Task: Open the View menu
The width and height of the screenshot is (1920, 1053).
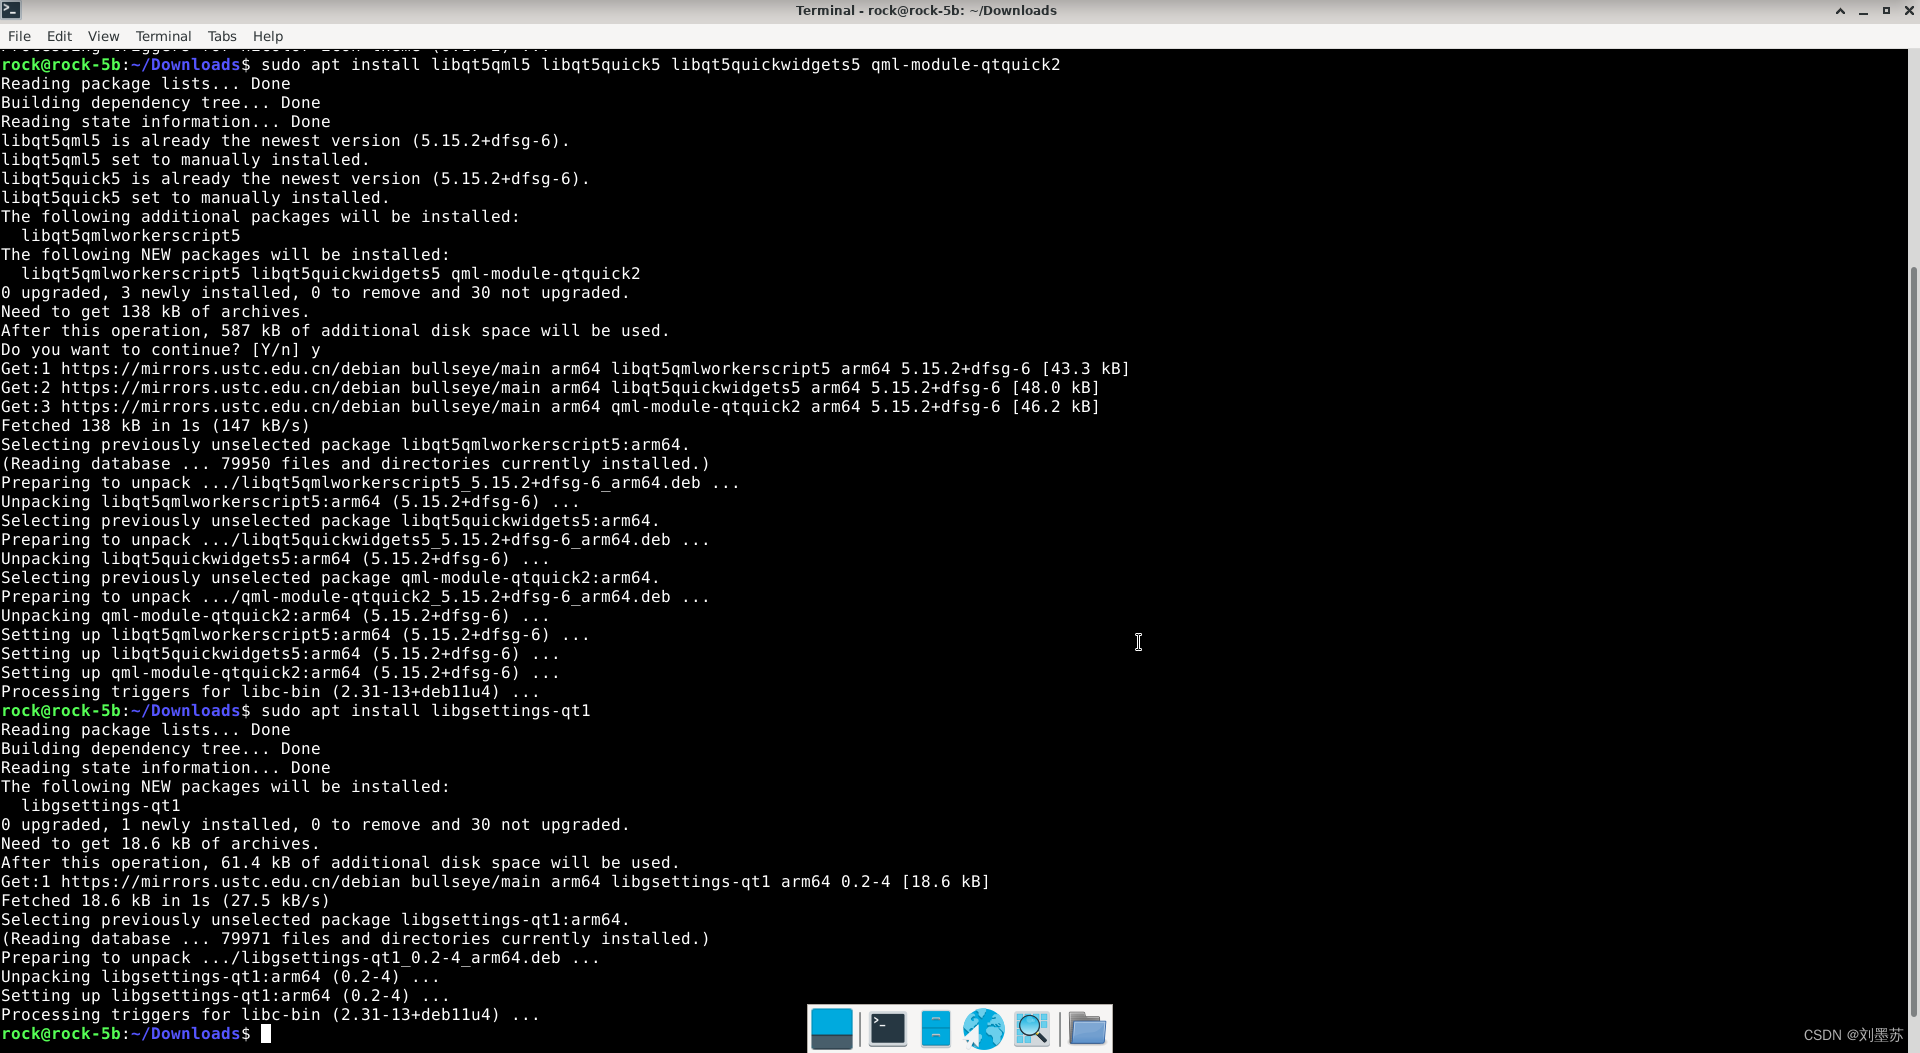Action: [103, 36]
